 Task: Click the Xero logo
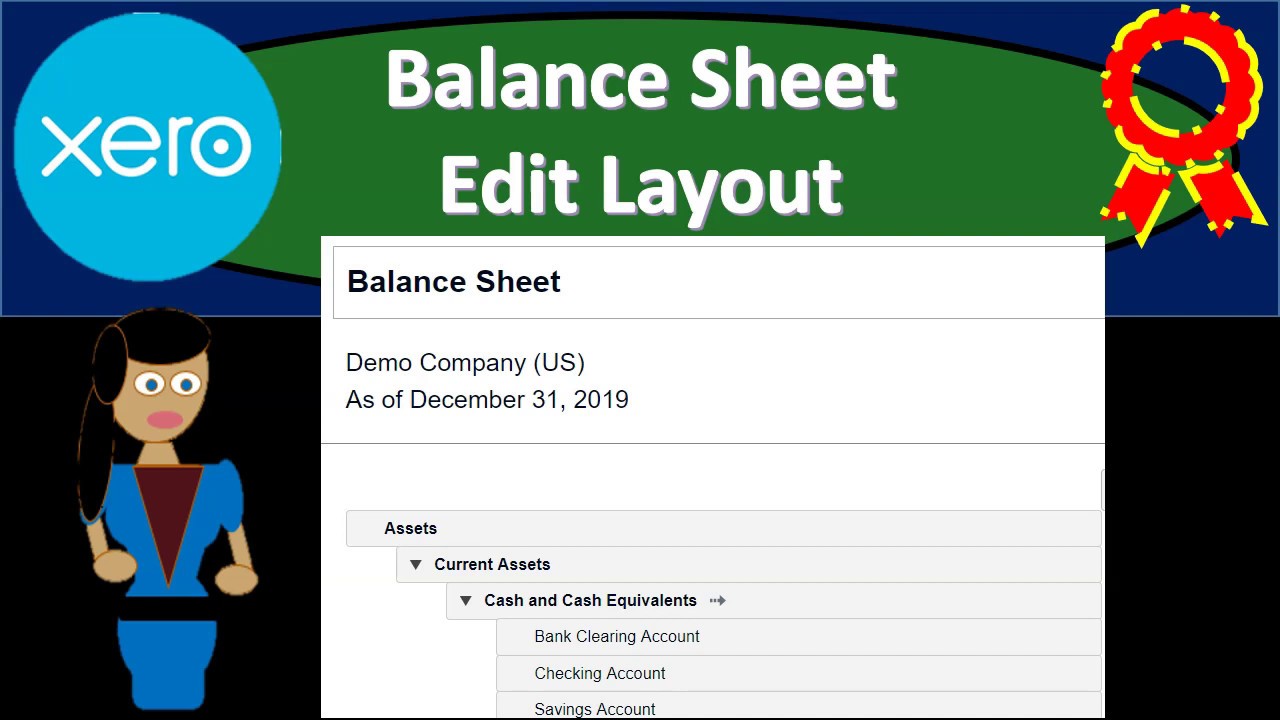147,147
